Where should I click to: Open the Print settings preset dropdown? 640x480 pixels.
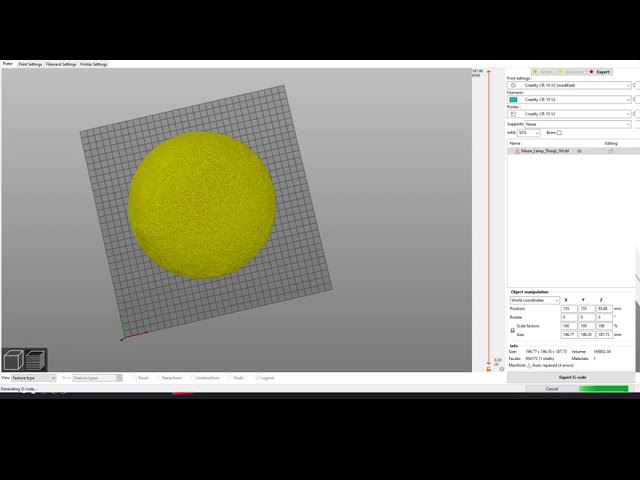(569, 85)
